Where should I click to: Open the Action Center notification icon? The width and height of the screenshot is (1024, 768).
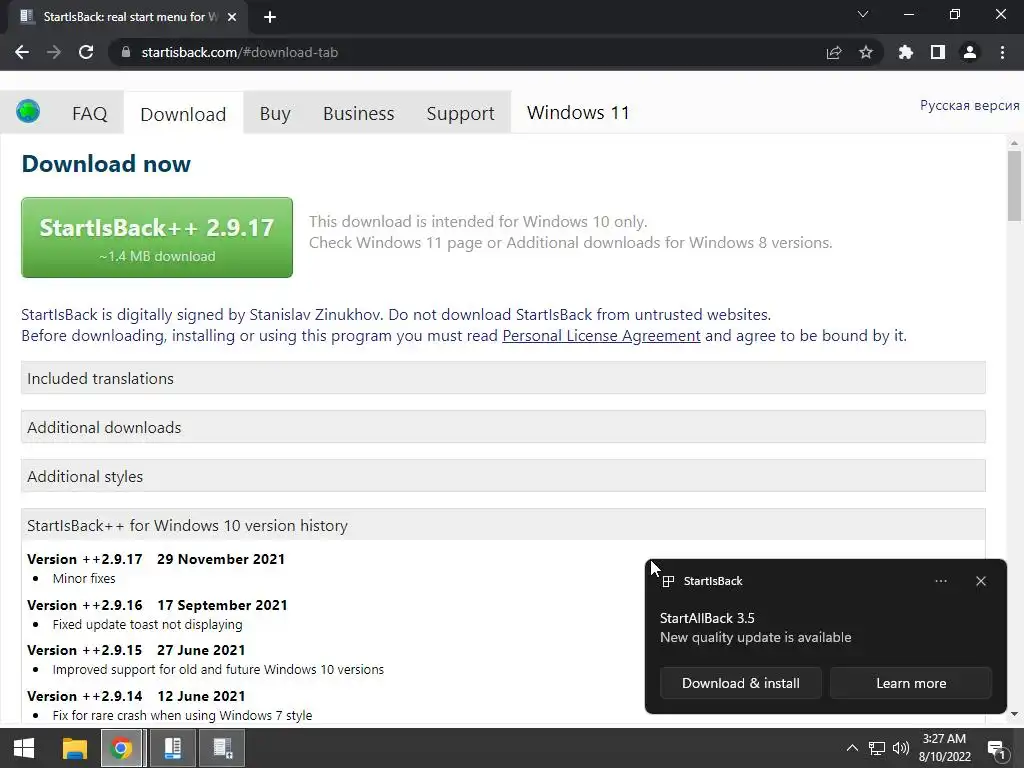click(997, 750)
